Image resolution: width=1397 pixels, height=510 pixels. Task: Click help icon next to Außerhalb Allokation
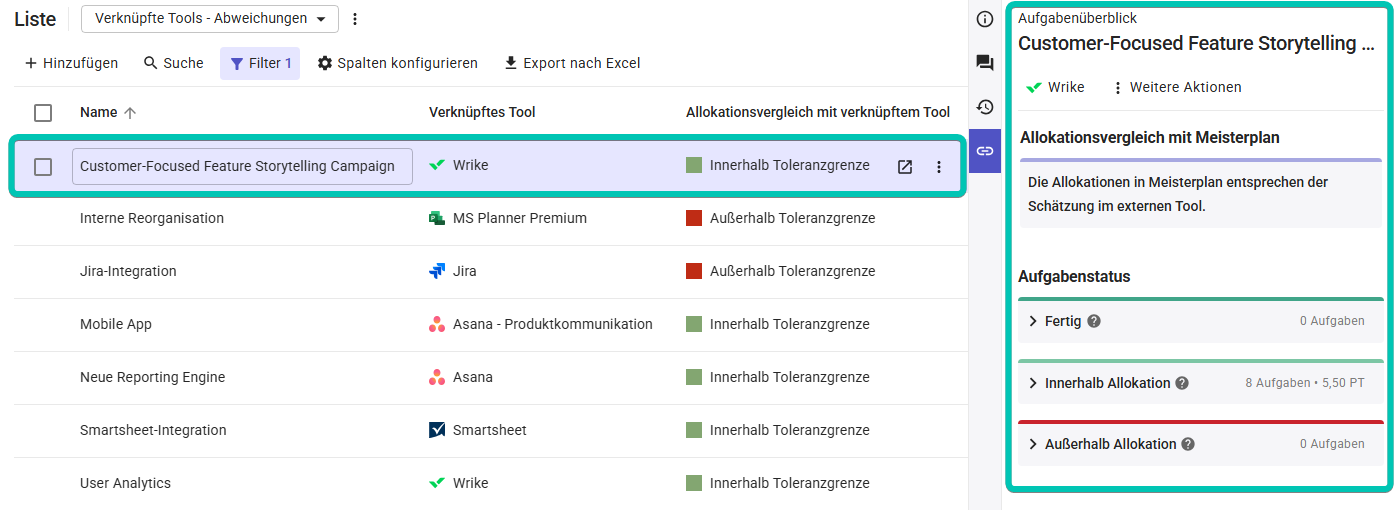point(1188,444)
